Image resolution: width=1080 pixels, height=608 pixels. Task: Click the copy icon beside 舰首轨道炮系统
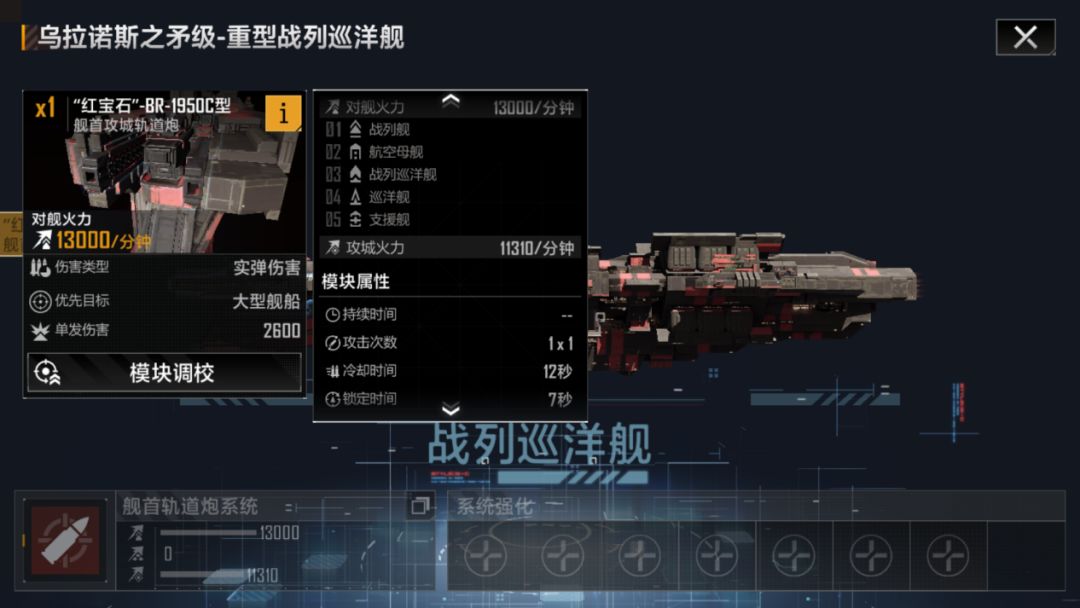419,506
